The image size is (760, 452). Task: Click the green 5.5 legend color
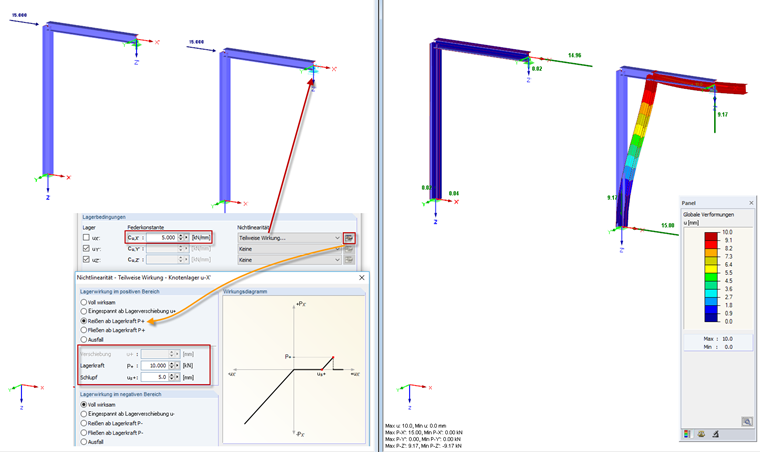coord(711,277)
